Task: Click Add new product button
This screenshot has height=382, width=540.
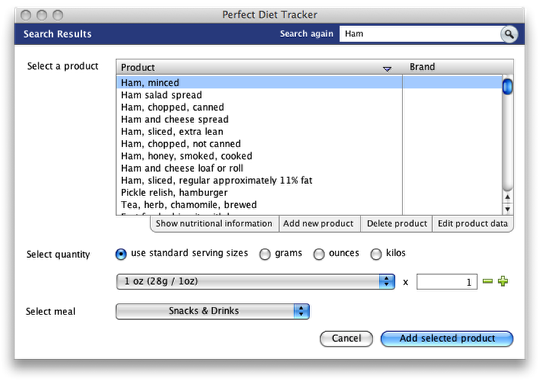Action: (319, 224)
